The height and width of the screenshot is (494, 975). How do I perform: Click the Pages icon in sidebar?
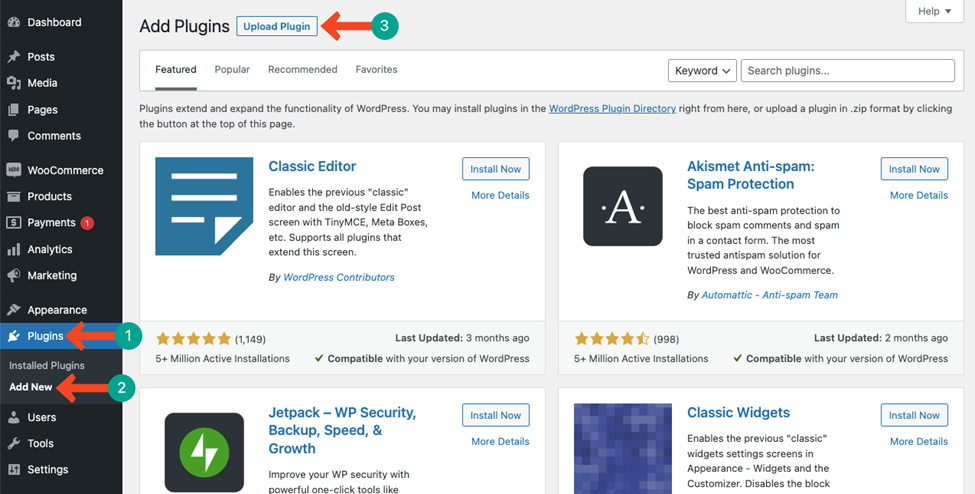[14, 110]
